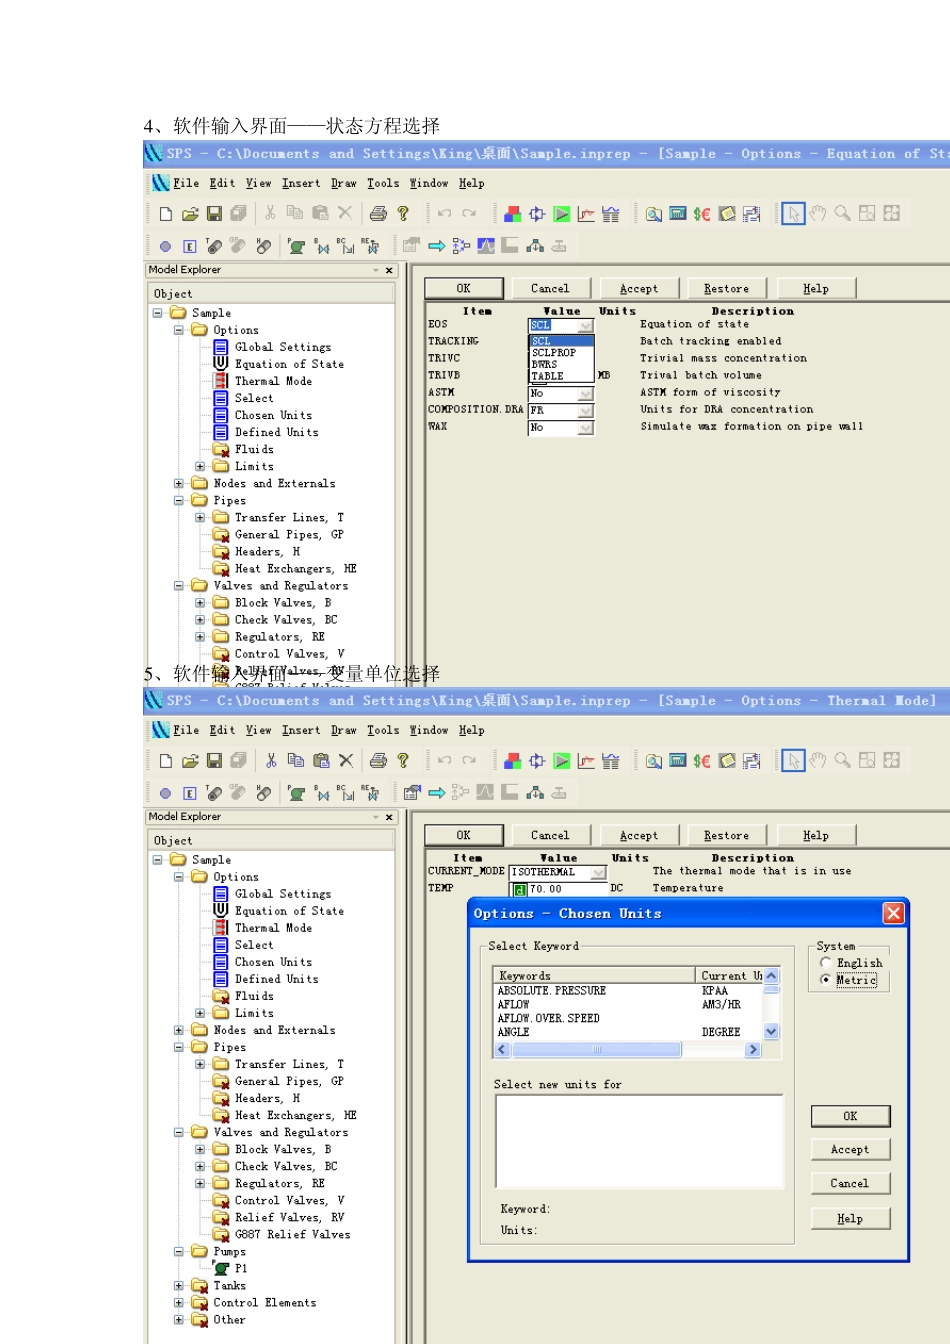Select magnifier Zoom tool in Equation of State window

pos(843,214)
